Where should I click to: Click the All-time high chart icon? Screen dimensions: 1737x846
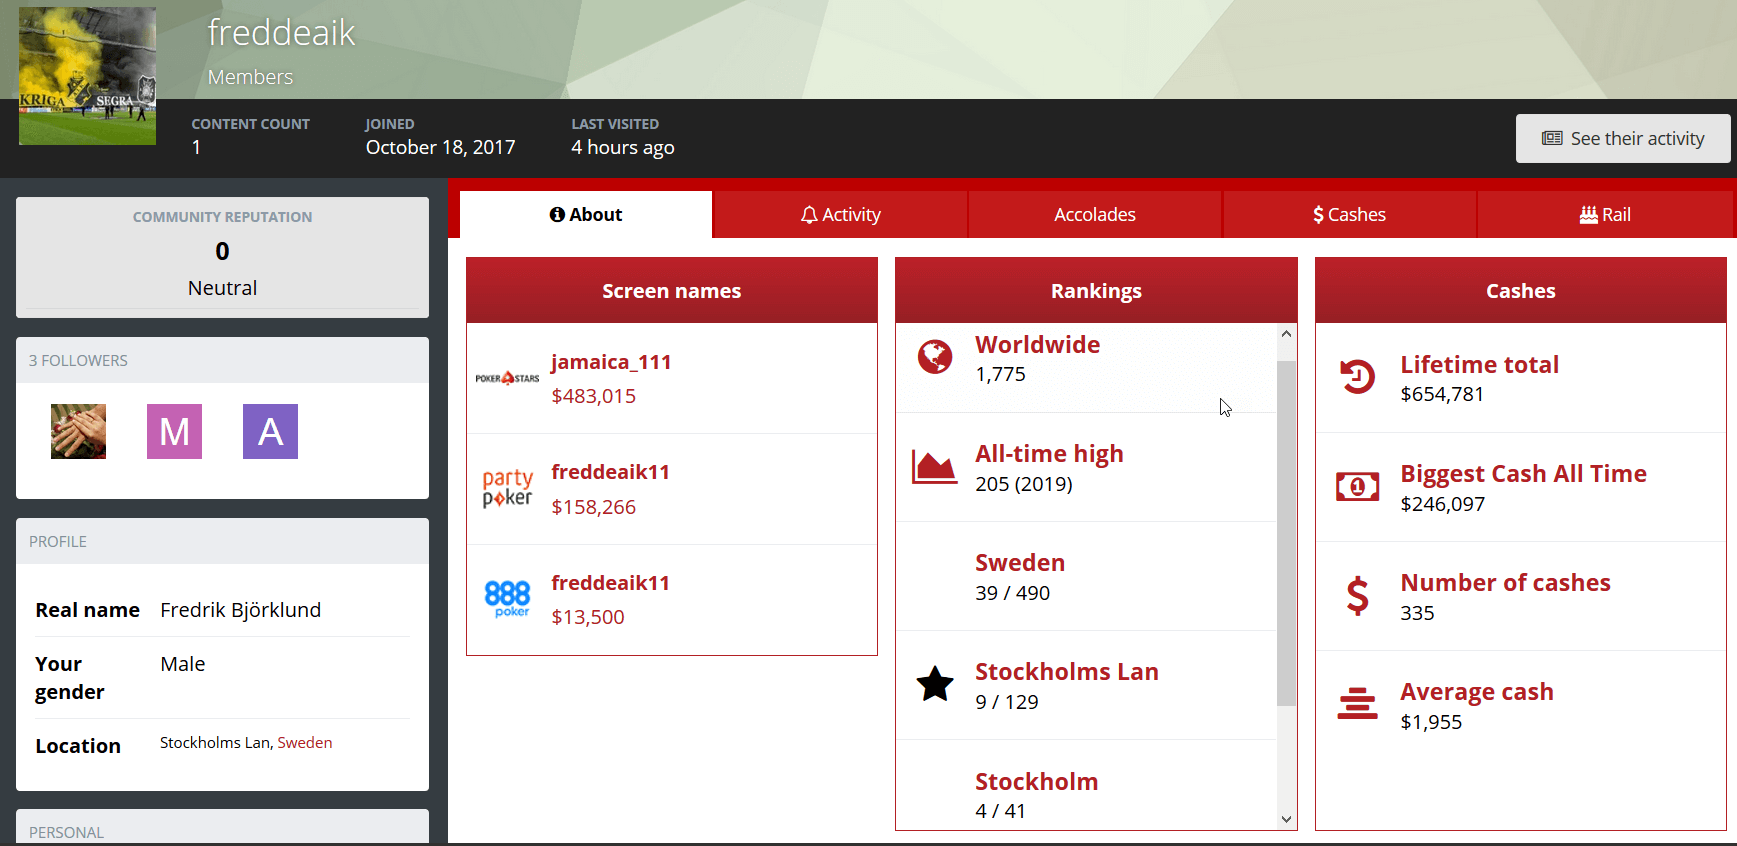tap(934, 467)
